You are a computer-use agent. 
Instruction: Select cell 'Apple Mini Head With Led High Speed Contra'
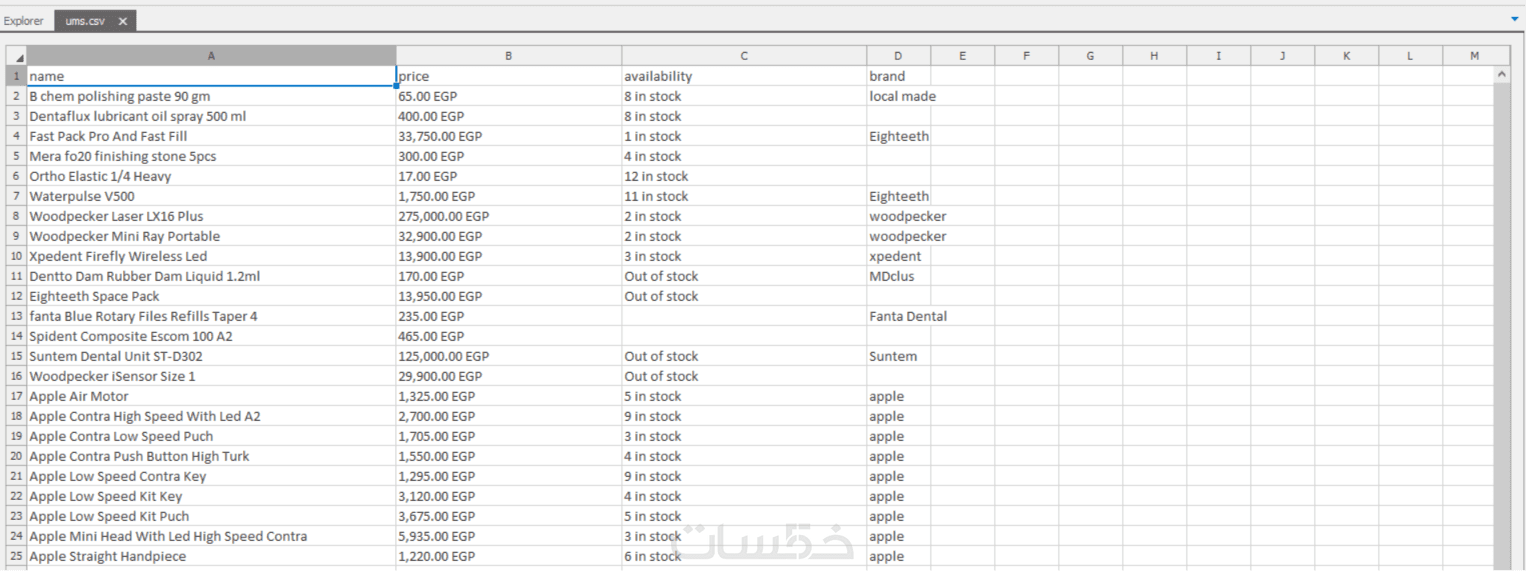tap(211, 536)
